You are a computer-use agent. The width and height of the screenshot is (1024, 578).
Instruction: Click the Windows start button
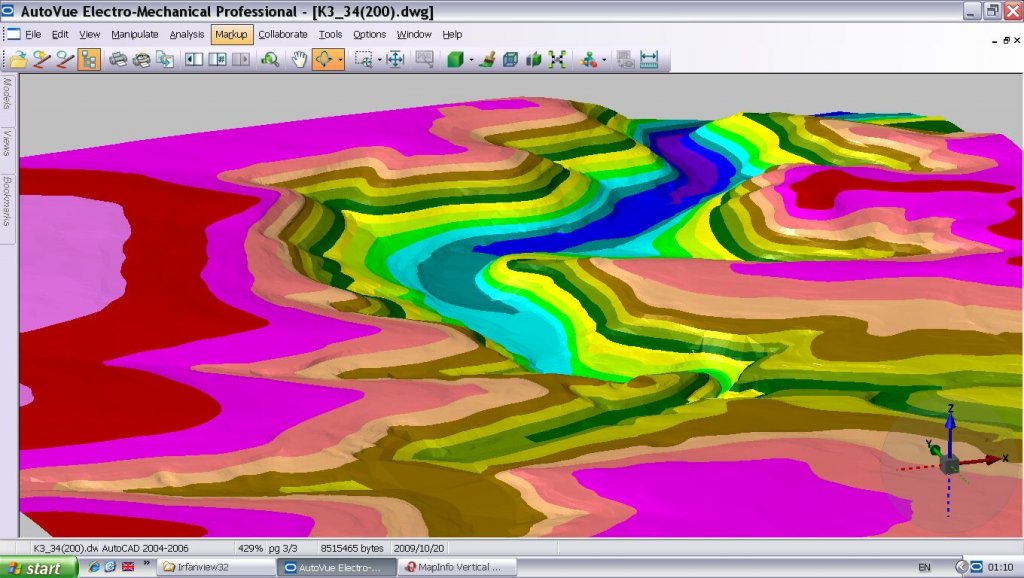tap(37, 568)
